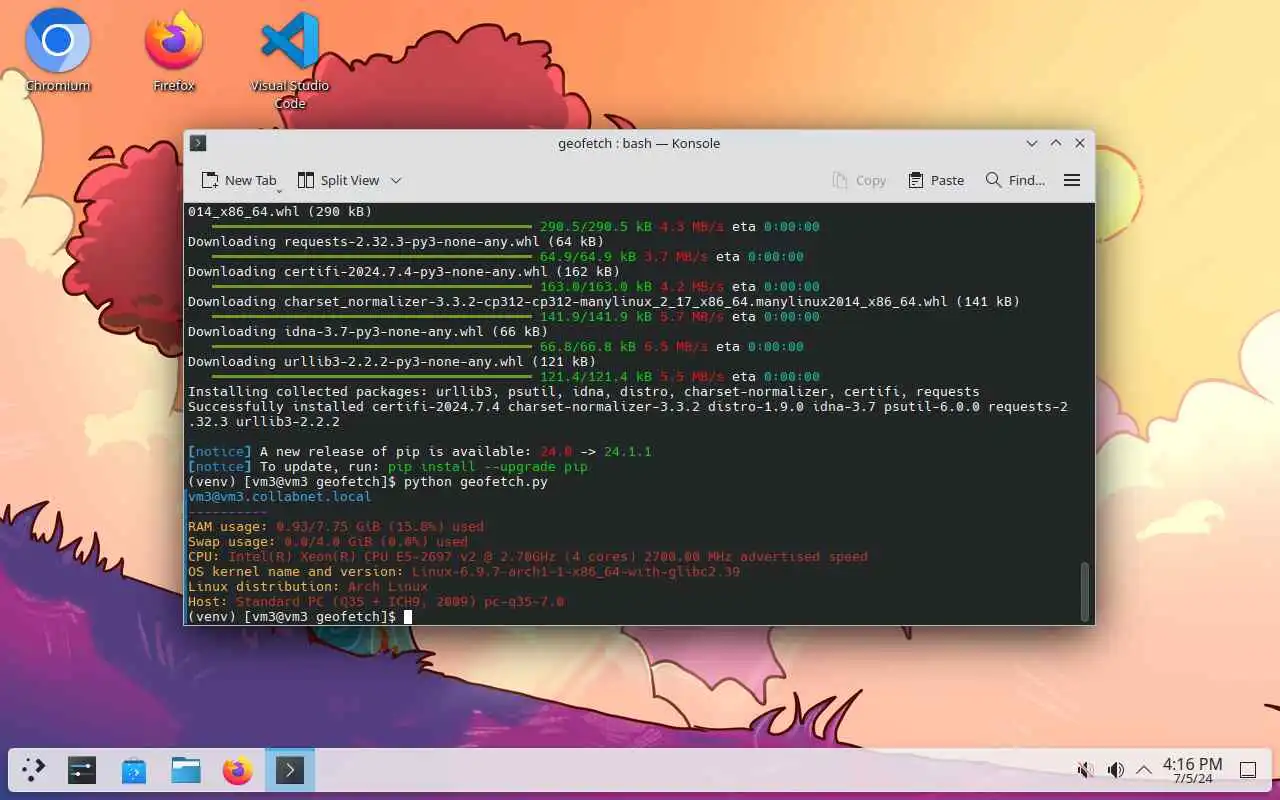The height and width of the screenshot is (800, 1280).
Task: Launch Firefox from the taskbar
Action: tap(238, 770)
